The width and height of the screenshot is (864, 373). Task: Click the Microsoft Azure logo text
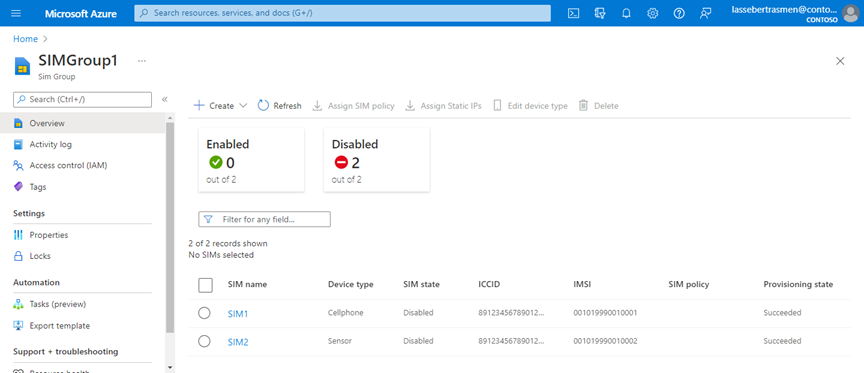coord(80,13)
